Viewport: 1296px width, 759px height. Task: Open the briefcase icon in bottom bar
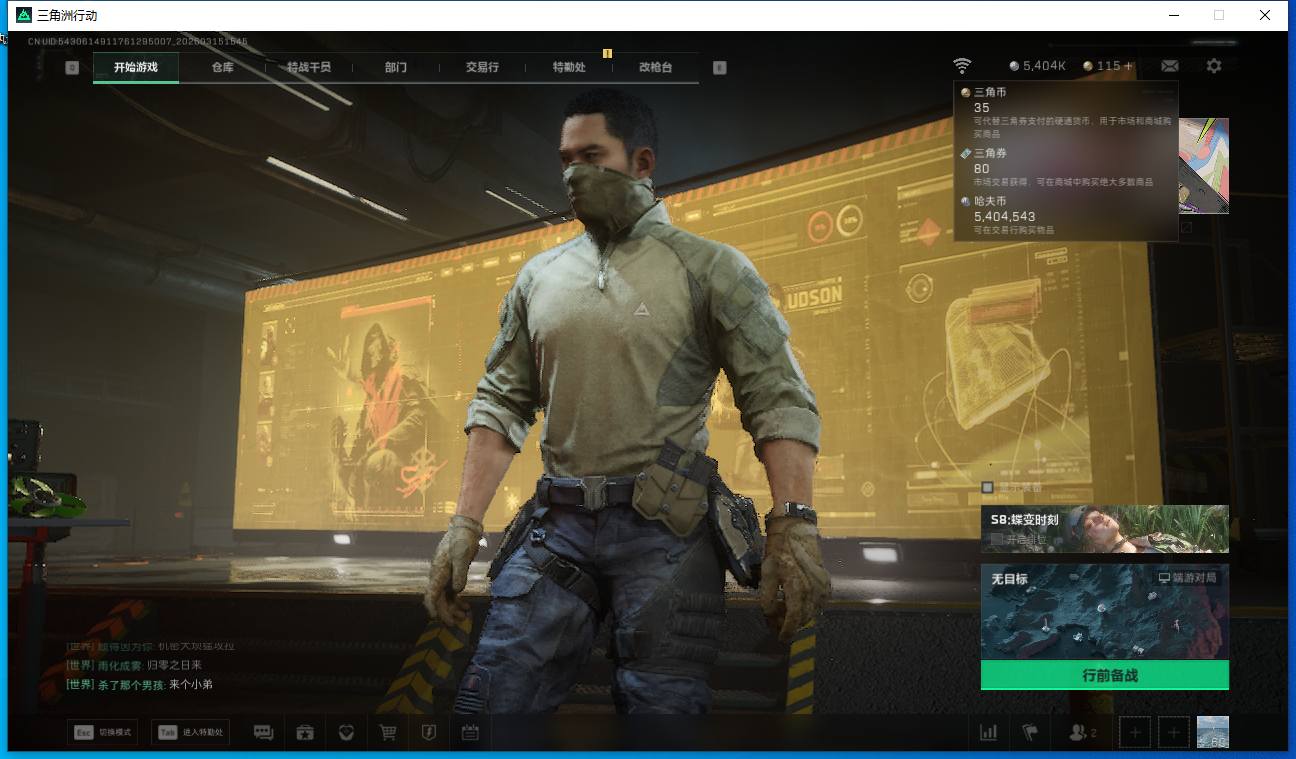click(305, 732)
